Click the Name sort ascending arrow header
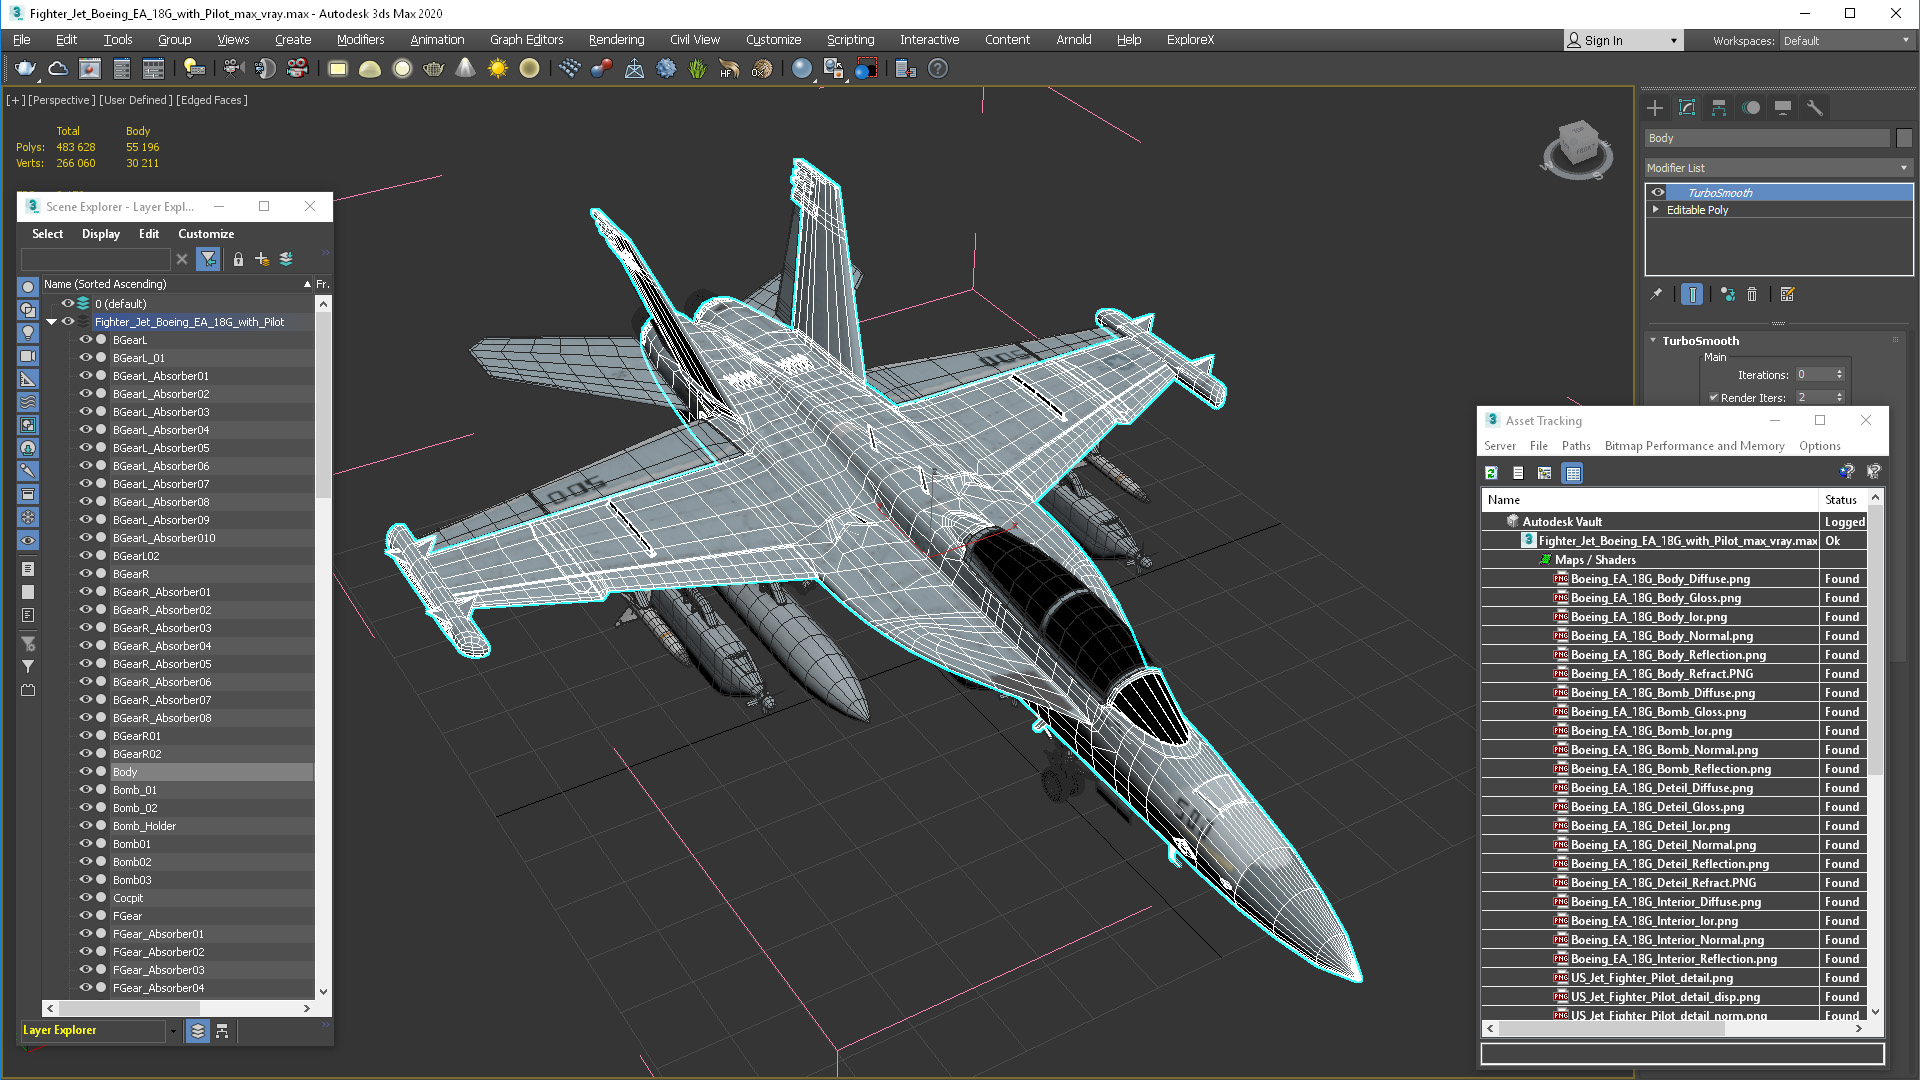This screenshot has width=1920, height=1080. point(307,285)
